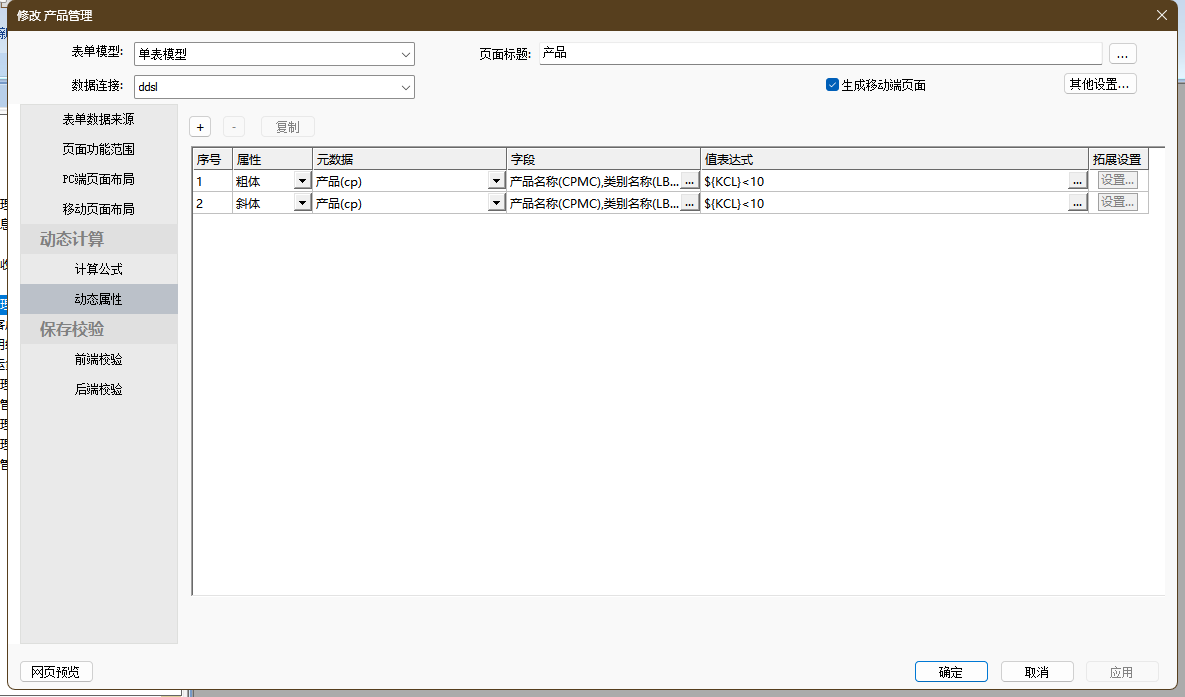This screenshot has width=1185, height=697.
Task: Click the 确定 button
Action: pos(950,672)
